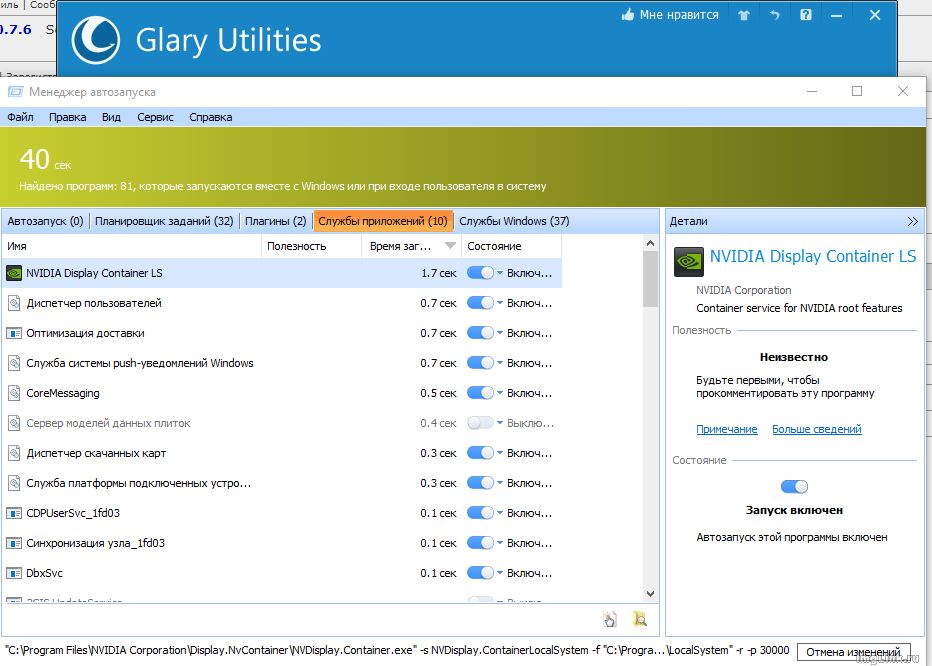Click the undo arrow icon in Glary header

(x=774, y=15)
